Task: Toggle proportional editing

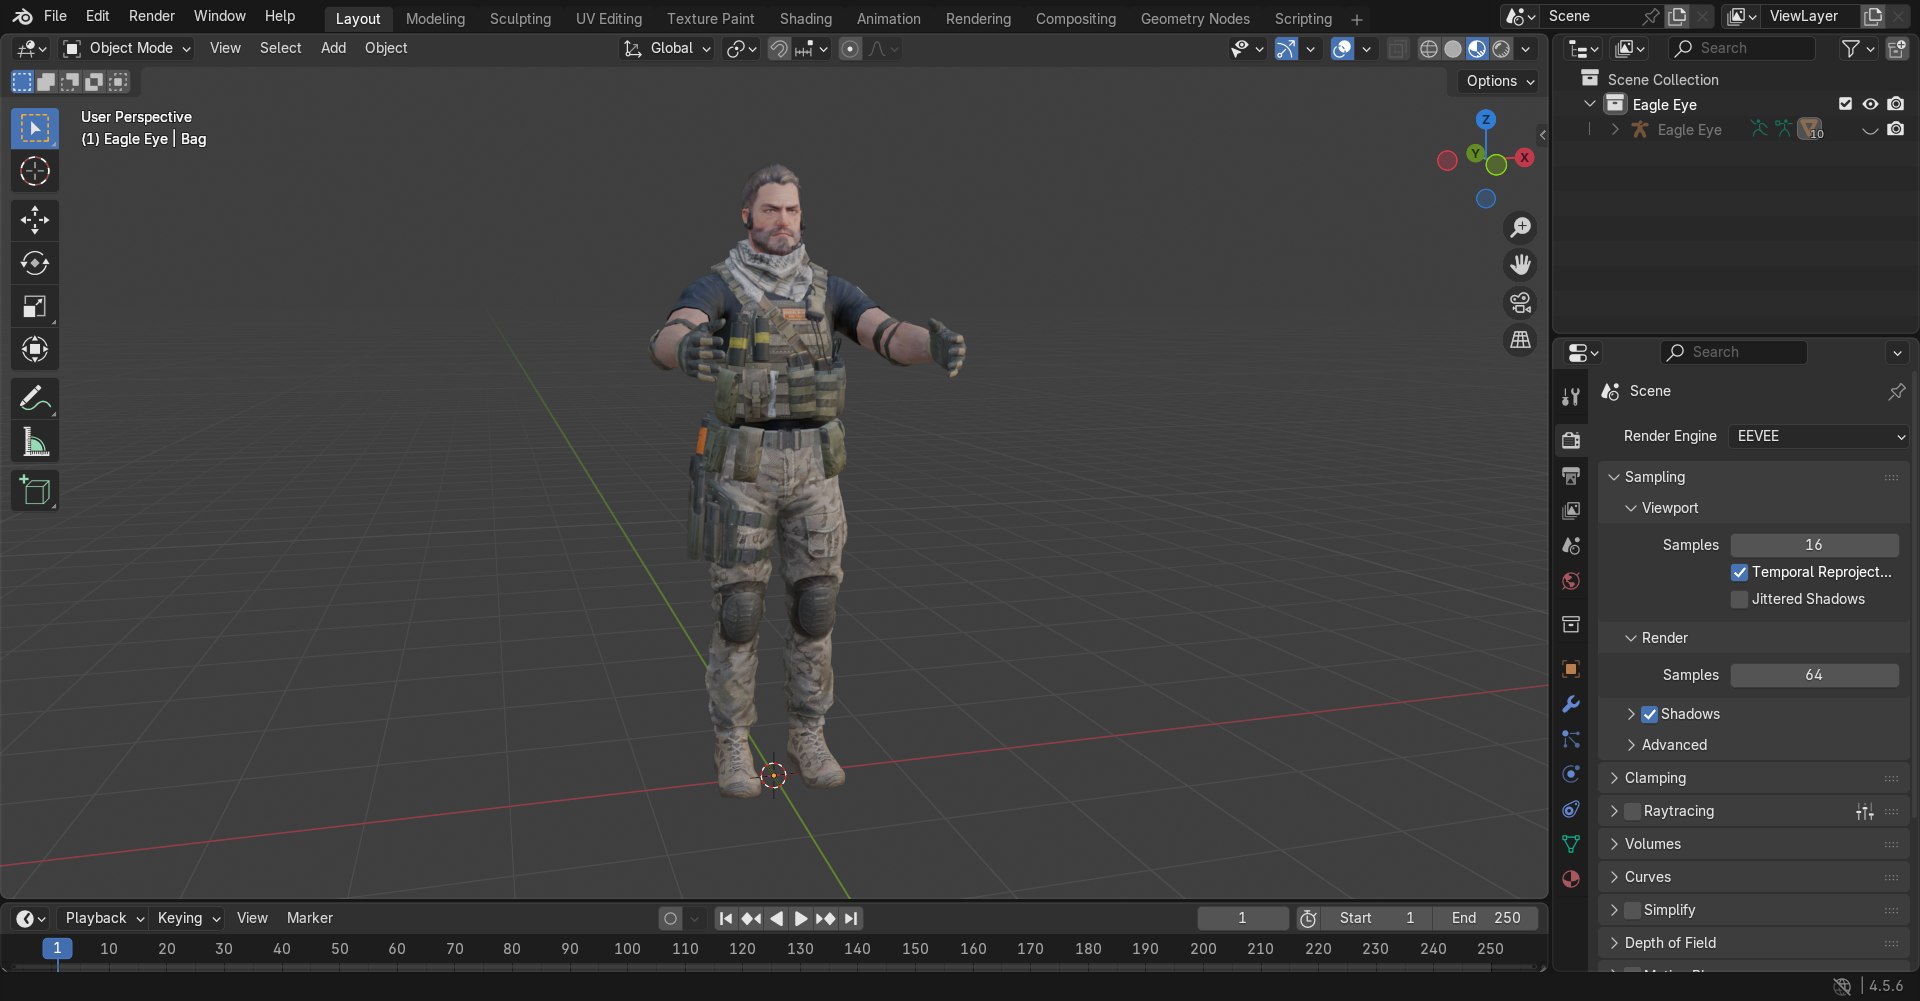Action: click(x=850, y=49)
